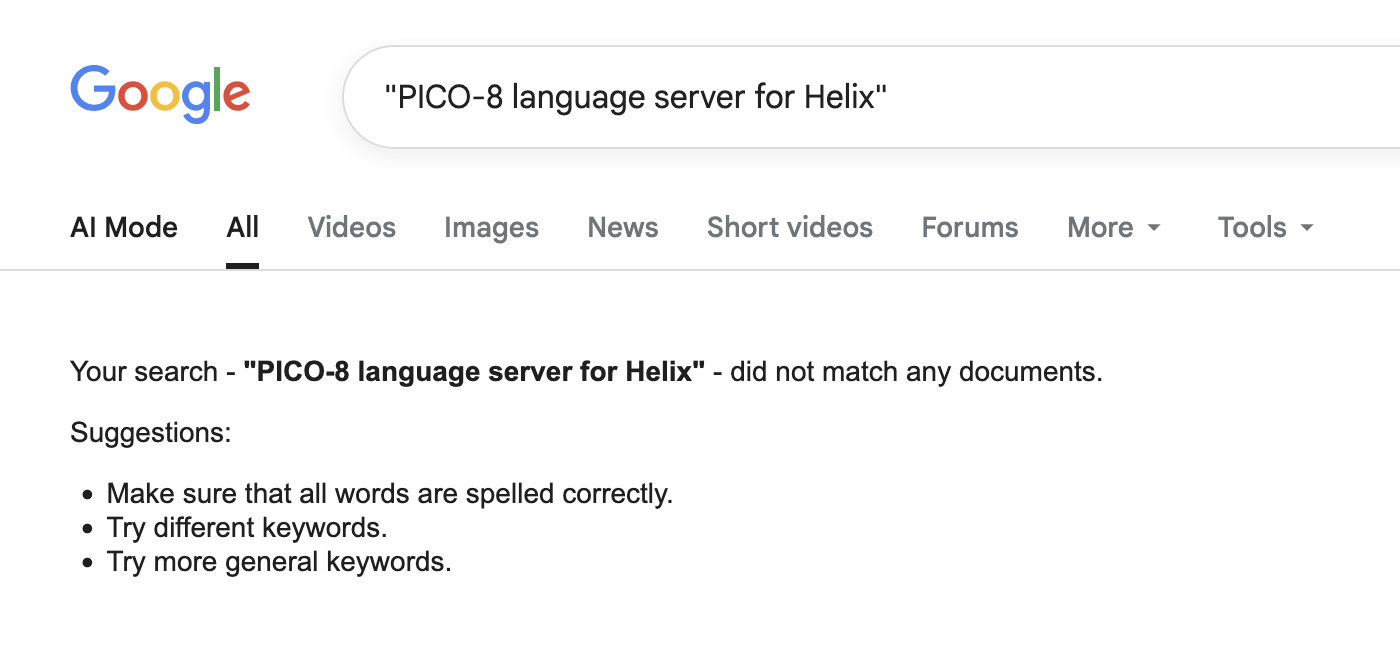Click the Suggestions heading text
Image resolution: width=1400 pixels, height=654 pixels.
150,432
